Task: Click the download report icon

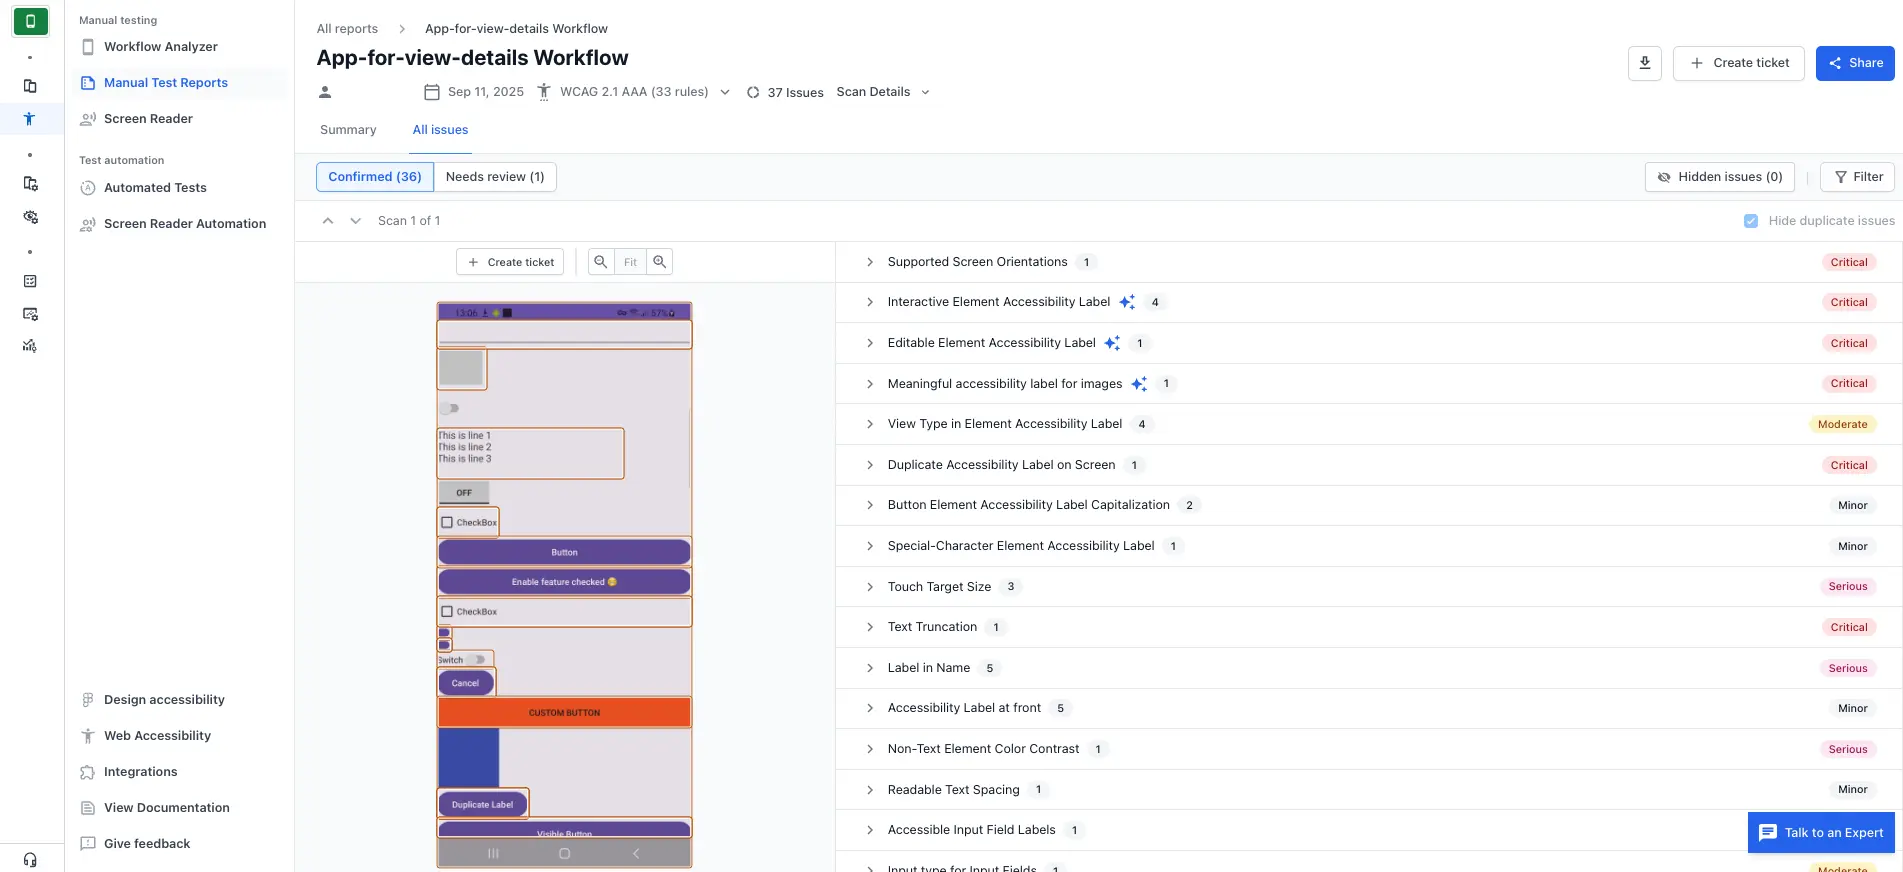Action: tap(1644, 63)
